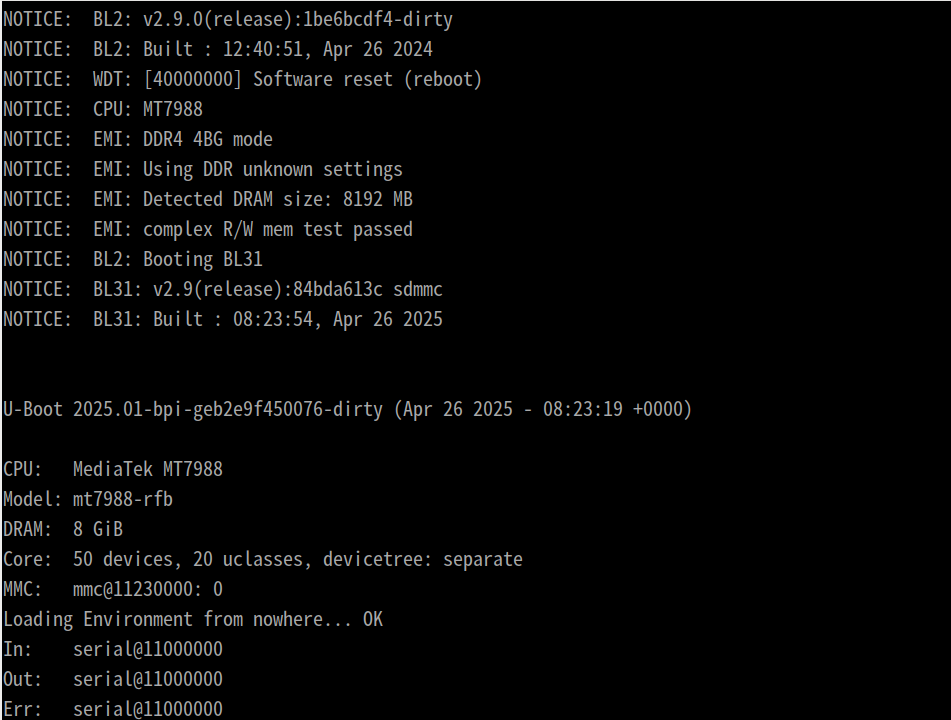Click the Model: mt7988-rfb line

click(88, 500)
